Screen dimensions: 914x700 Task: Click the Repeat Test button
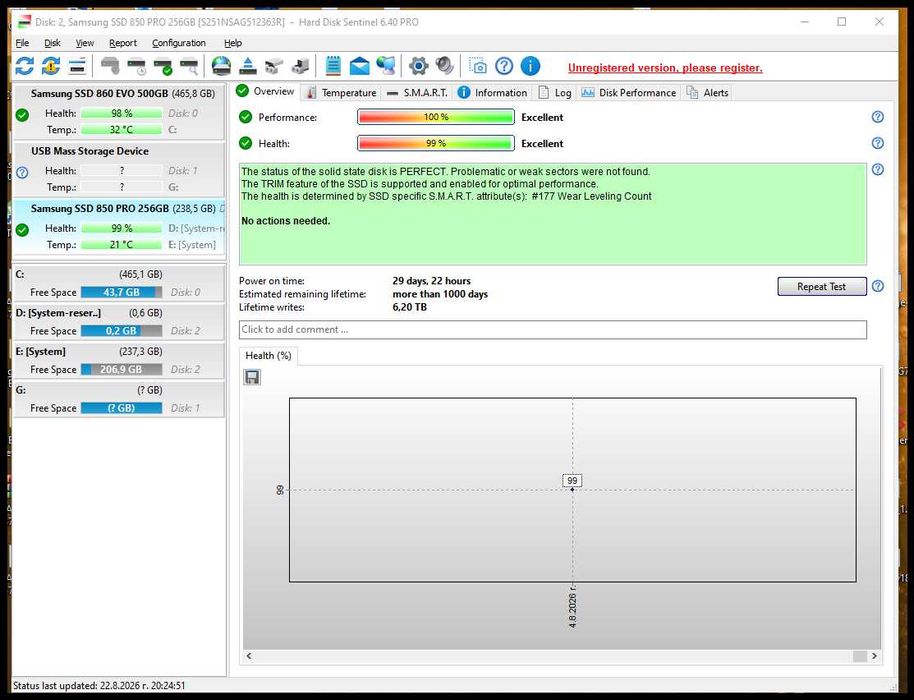click(x=821, y=286)
